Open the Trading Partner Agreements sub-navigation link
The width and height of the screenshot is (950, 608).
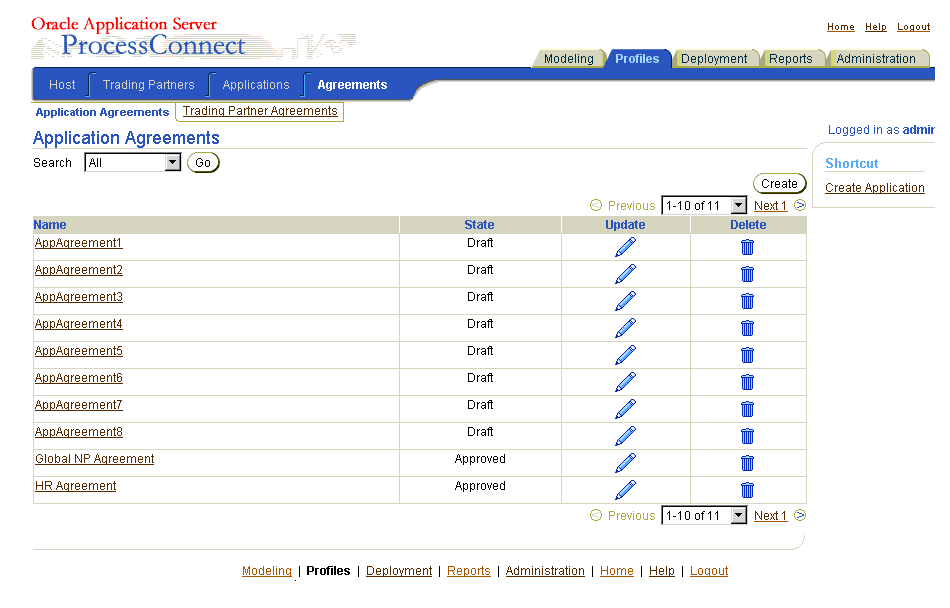[260, 111]
